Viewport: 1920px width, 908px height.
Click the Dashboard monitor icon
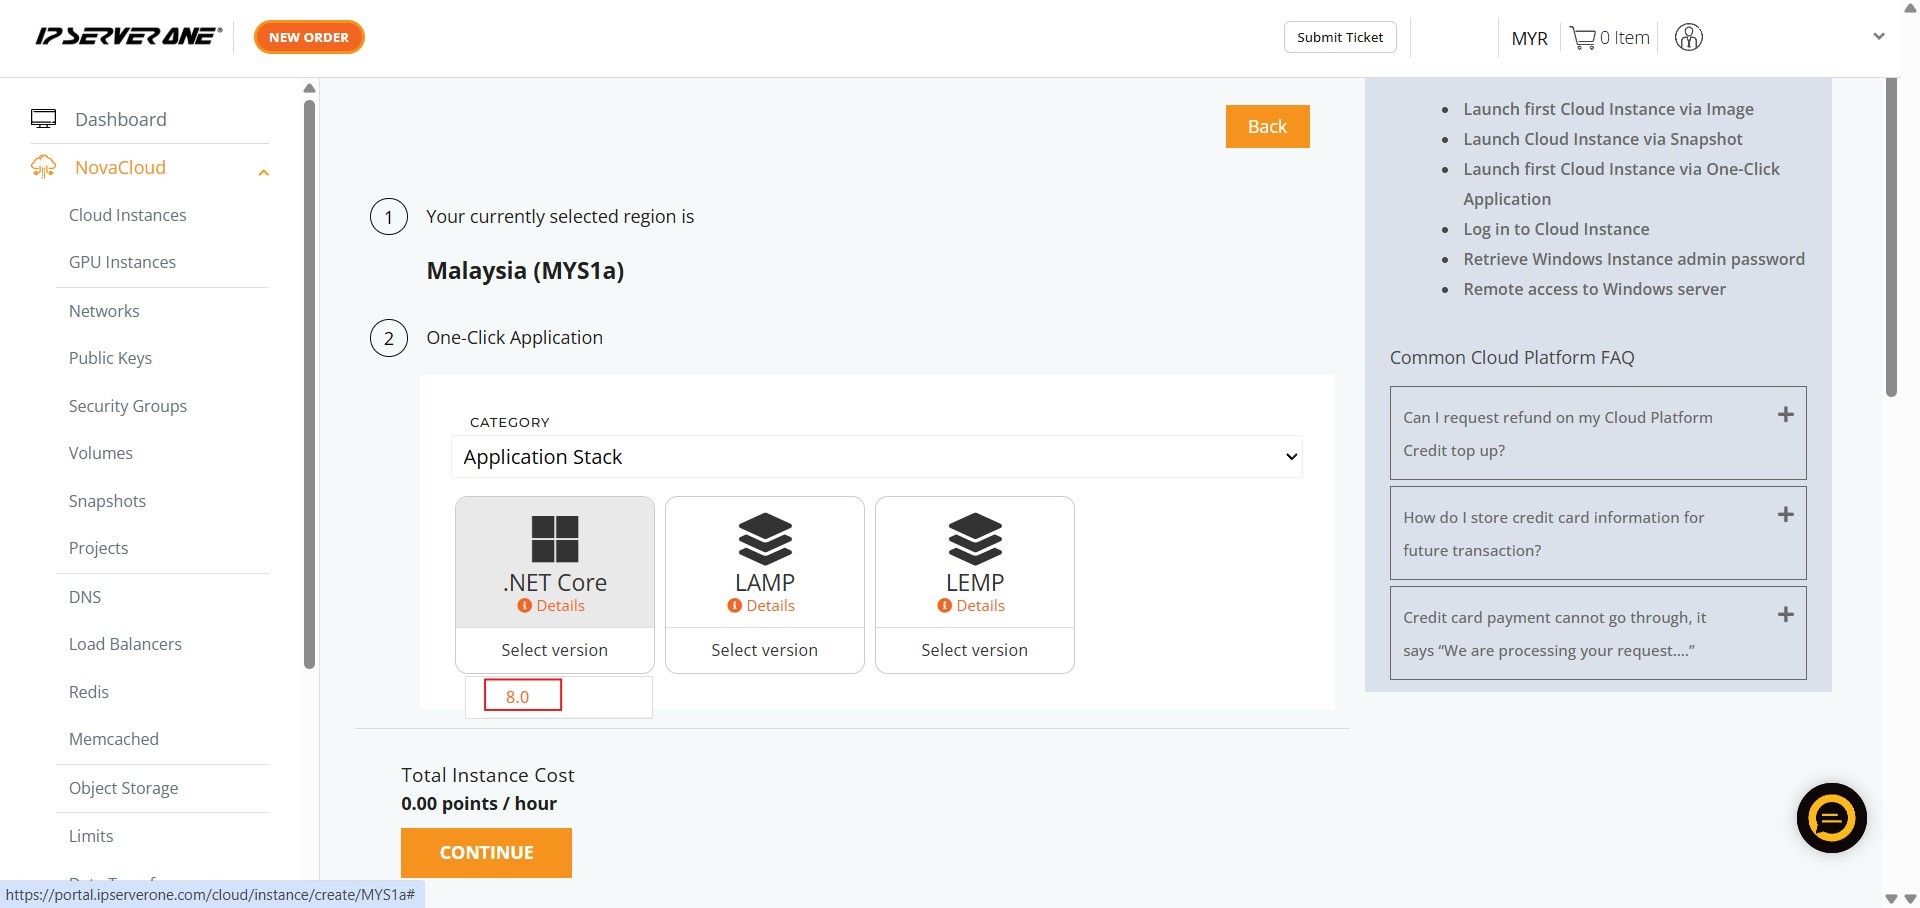(x=43, y=119)
